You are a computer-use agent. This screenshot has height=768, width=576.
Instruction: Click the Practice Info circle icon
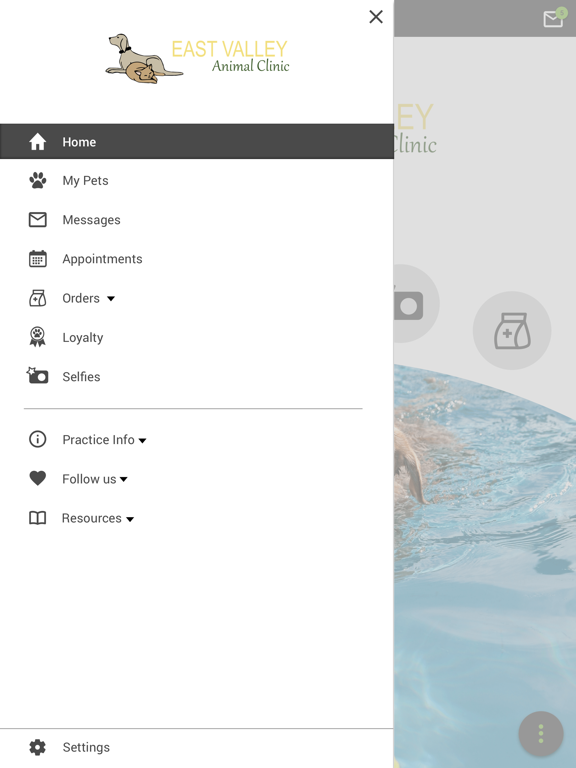(38, 439)
